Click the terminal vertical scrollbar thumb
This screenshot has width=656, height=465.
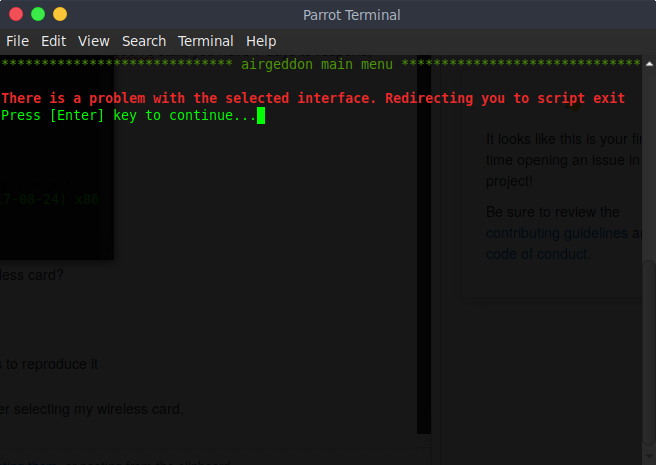point(649,354)
